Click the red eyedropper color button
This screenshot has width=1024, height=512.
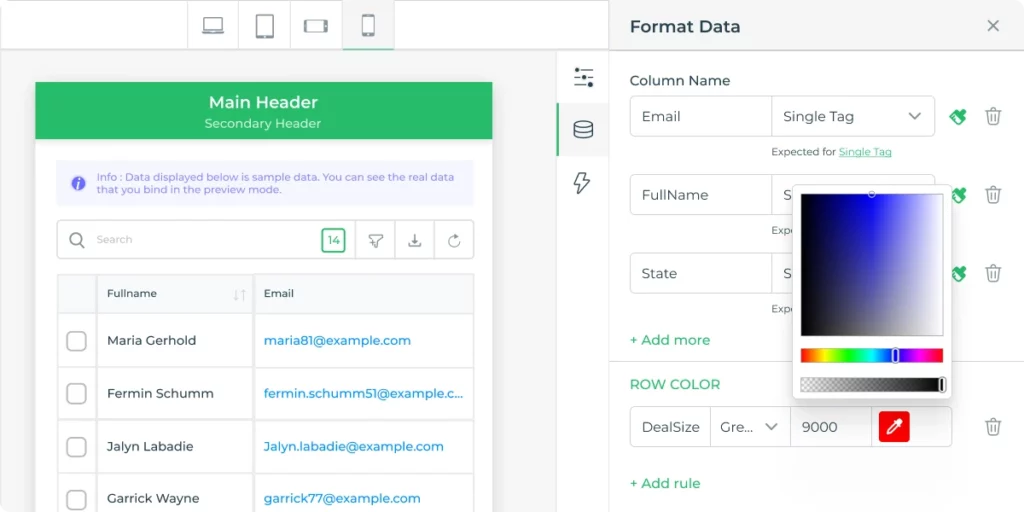[x=894, y=426]
